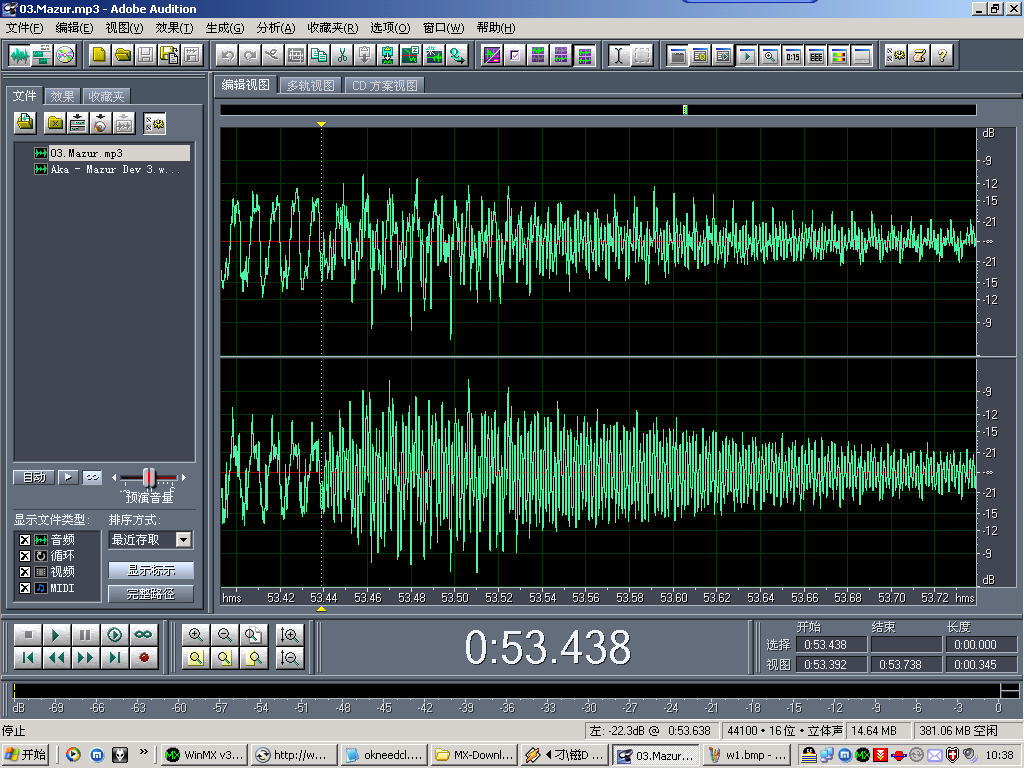Switch to the 效果 panel tab
Viewport: 1024px width, 768px height.
pos(63,97)
